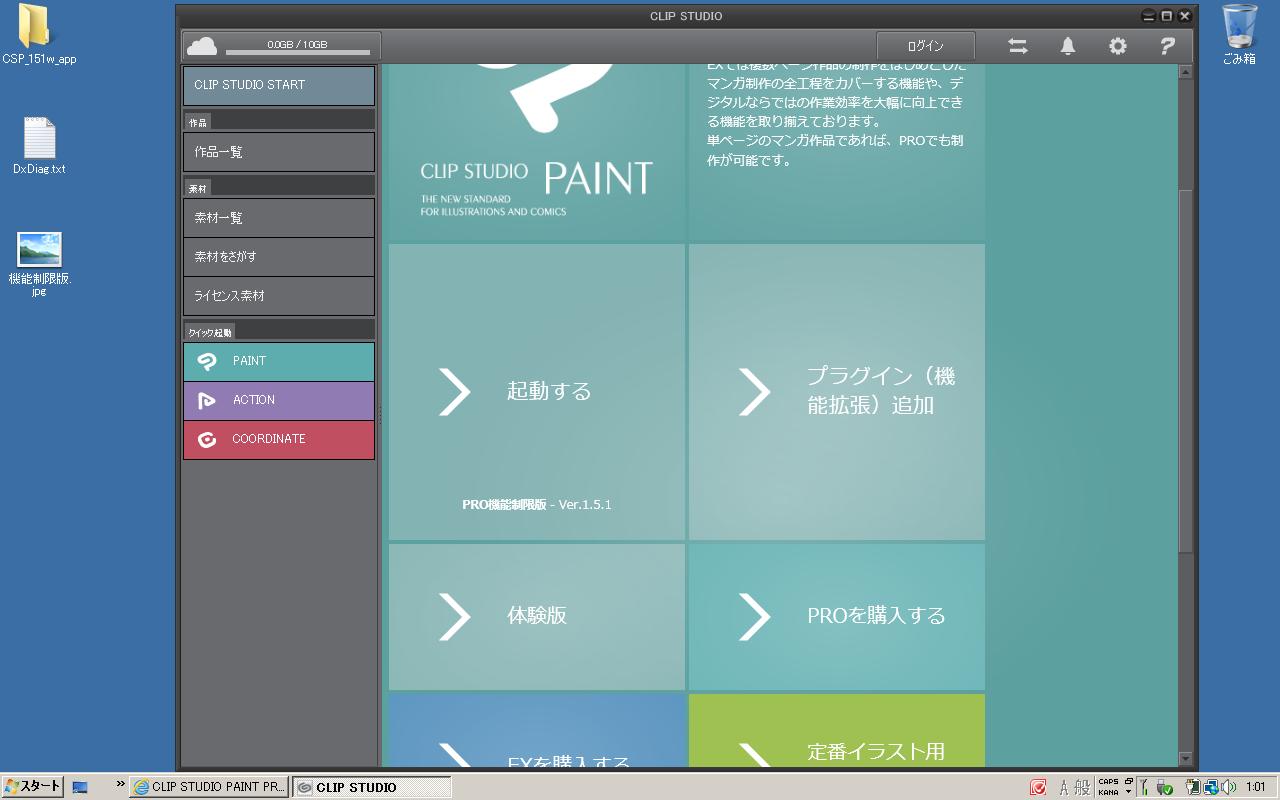This screenshot has height=800, width=1280.
Task: Click the 体験版 tile
Action: tap(536, 616)
